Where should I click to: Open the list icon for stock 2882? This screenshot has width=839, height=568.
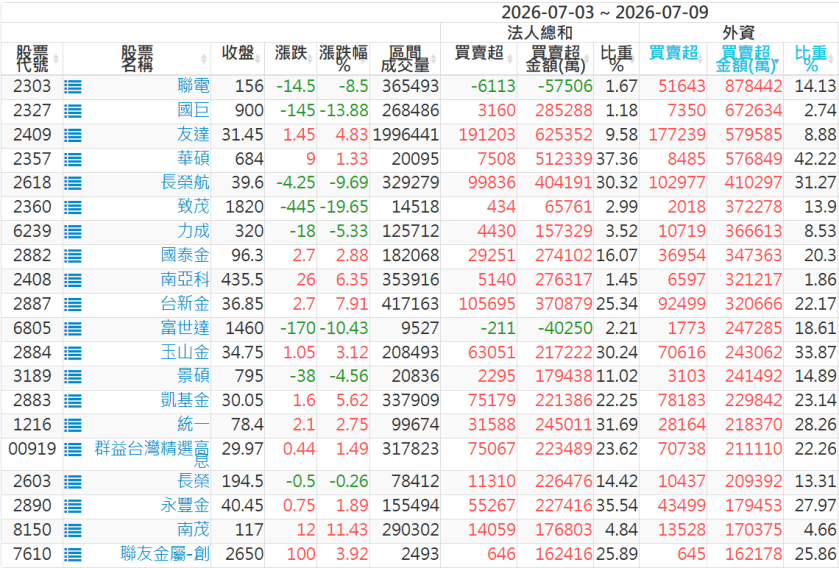click(73, 256)
